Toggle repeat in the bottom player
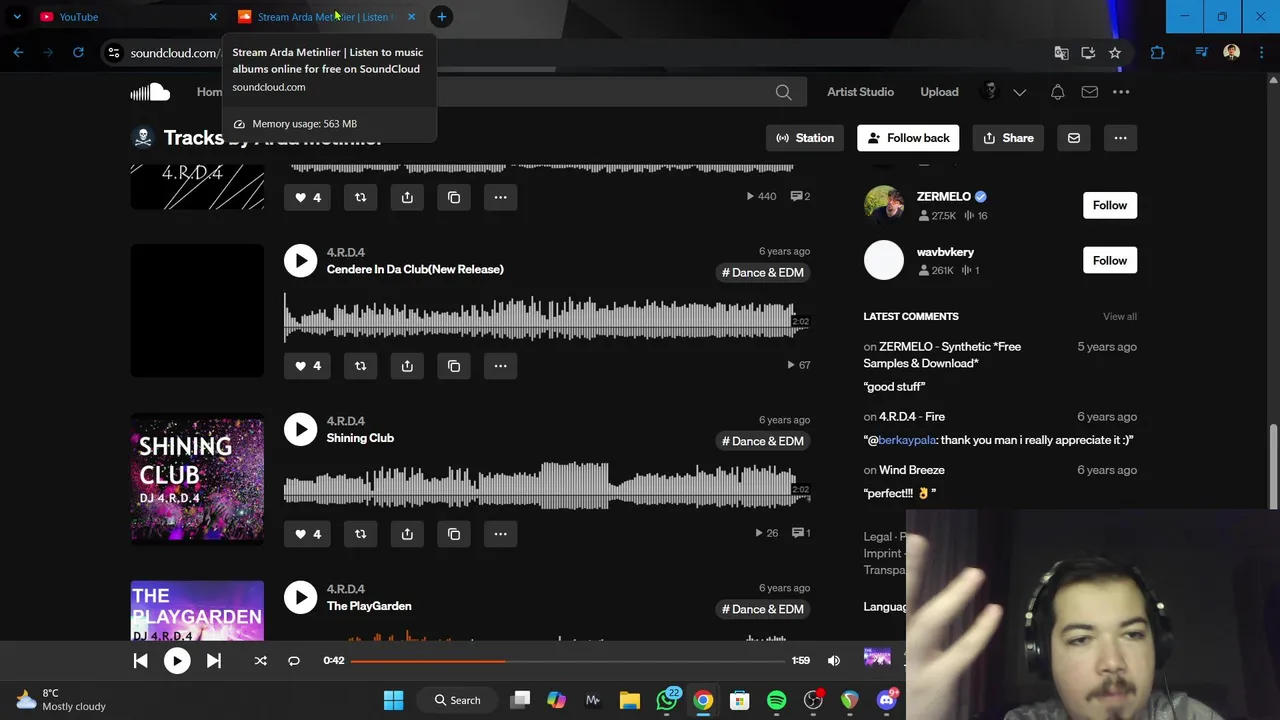 [x=294, y=660]
